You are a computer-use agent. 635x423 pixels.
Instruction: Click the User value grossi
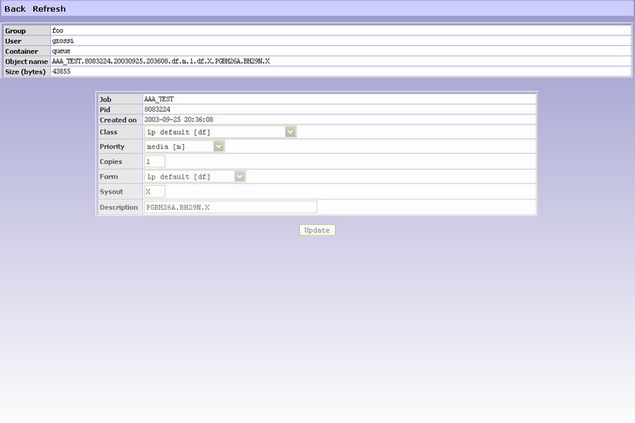63,41
